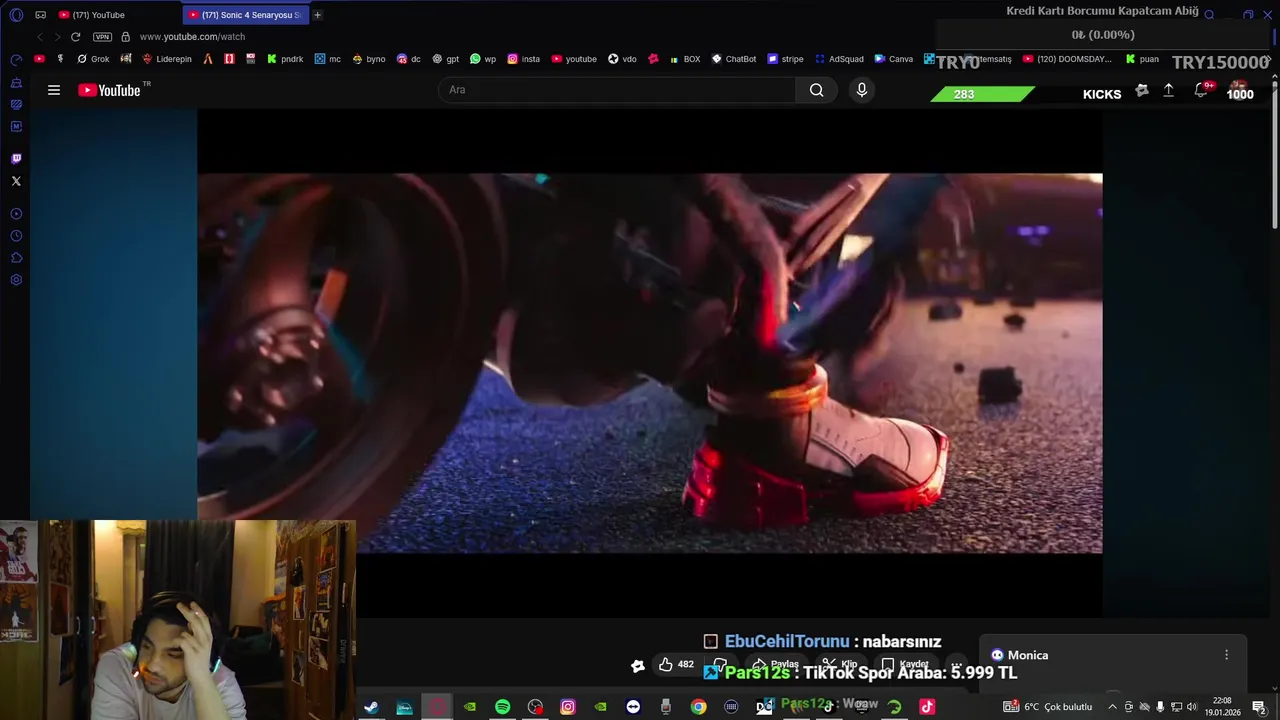Open the '(120) DOOMSDAY...' bookmark
1280x720 pixels.
pos(1067,59)
